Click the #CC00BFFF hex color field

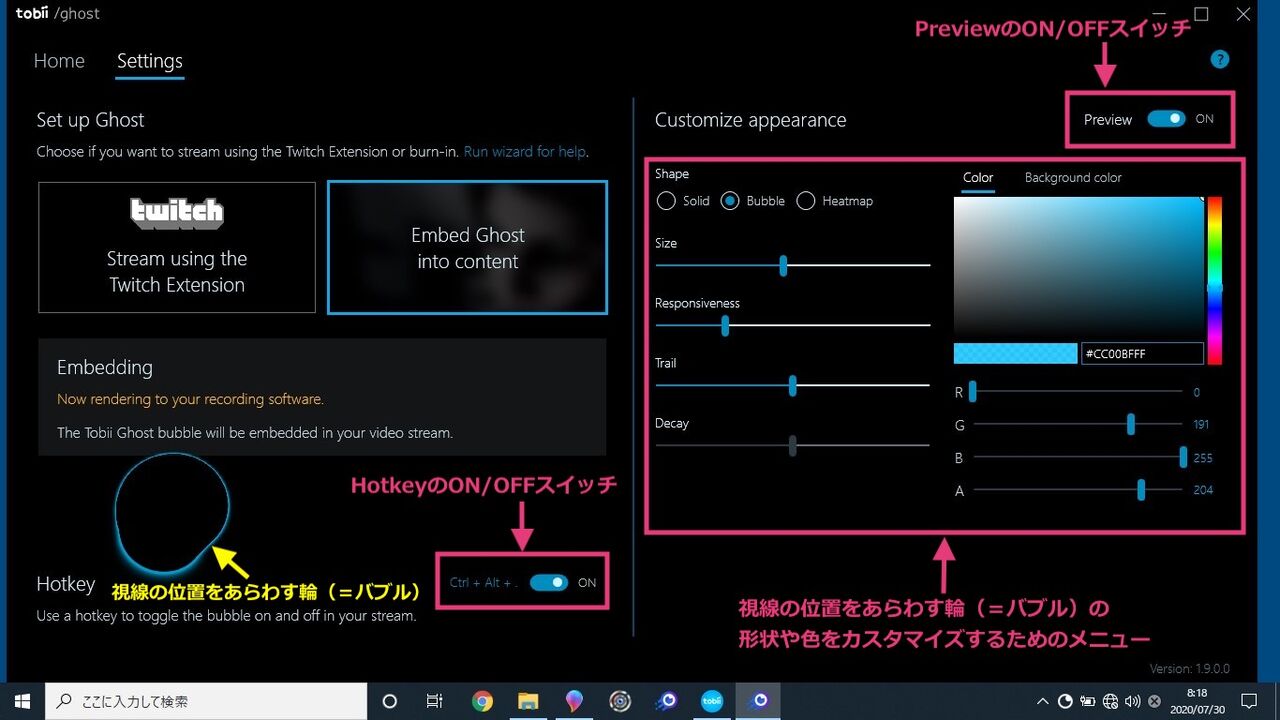[x=1142, y=353]
